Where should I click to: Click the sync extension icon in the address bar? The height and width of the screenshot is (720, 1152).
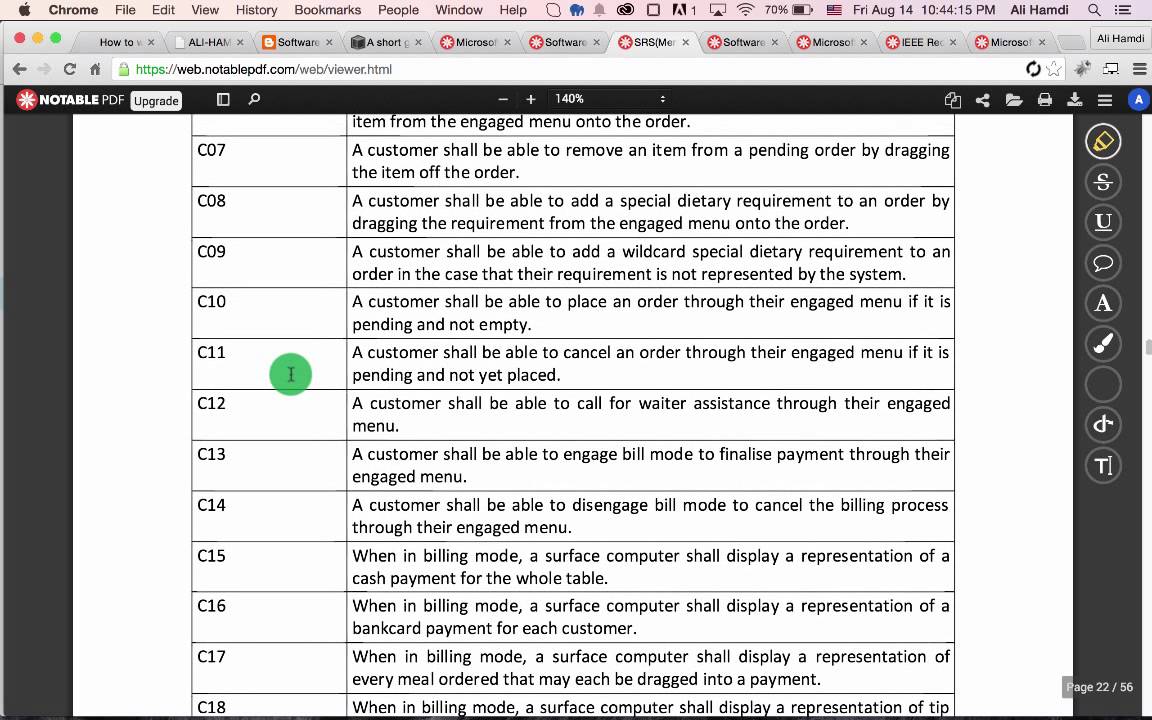click(x=1033, y=69)
